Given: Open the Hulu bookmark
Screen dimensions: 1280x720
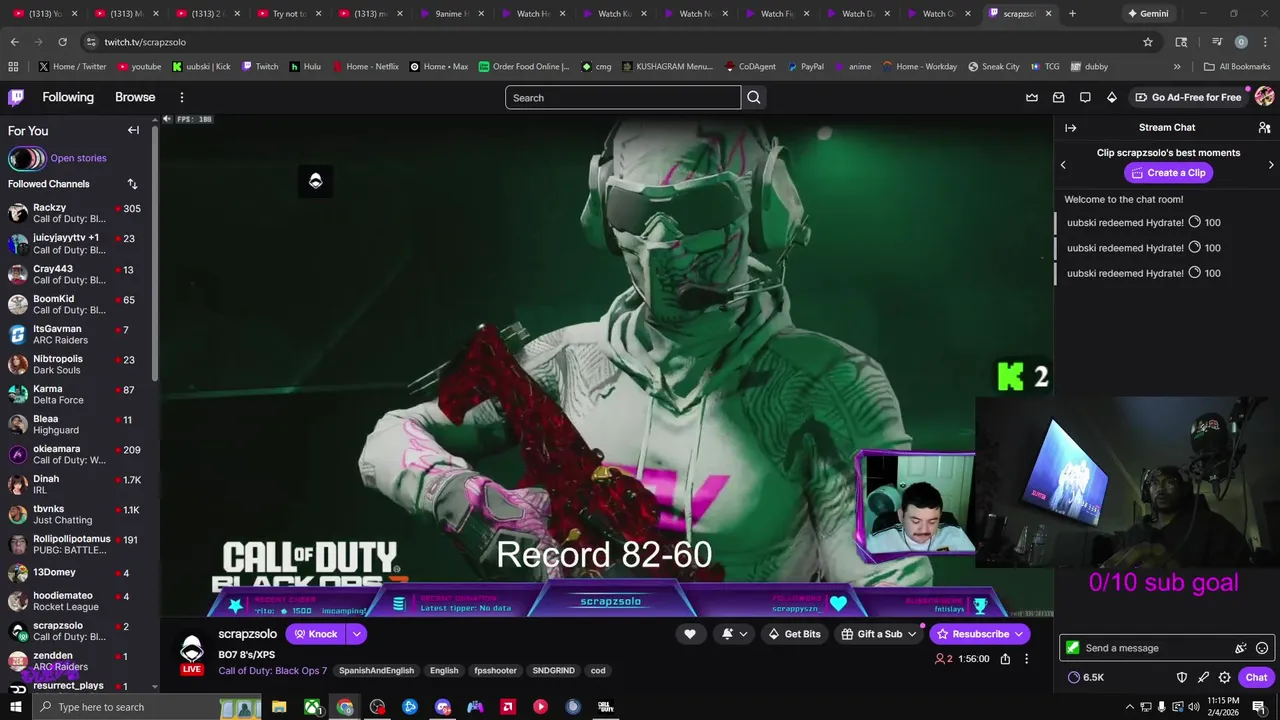Looking at the screenshot, I should (305, 67).
